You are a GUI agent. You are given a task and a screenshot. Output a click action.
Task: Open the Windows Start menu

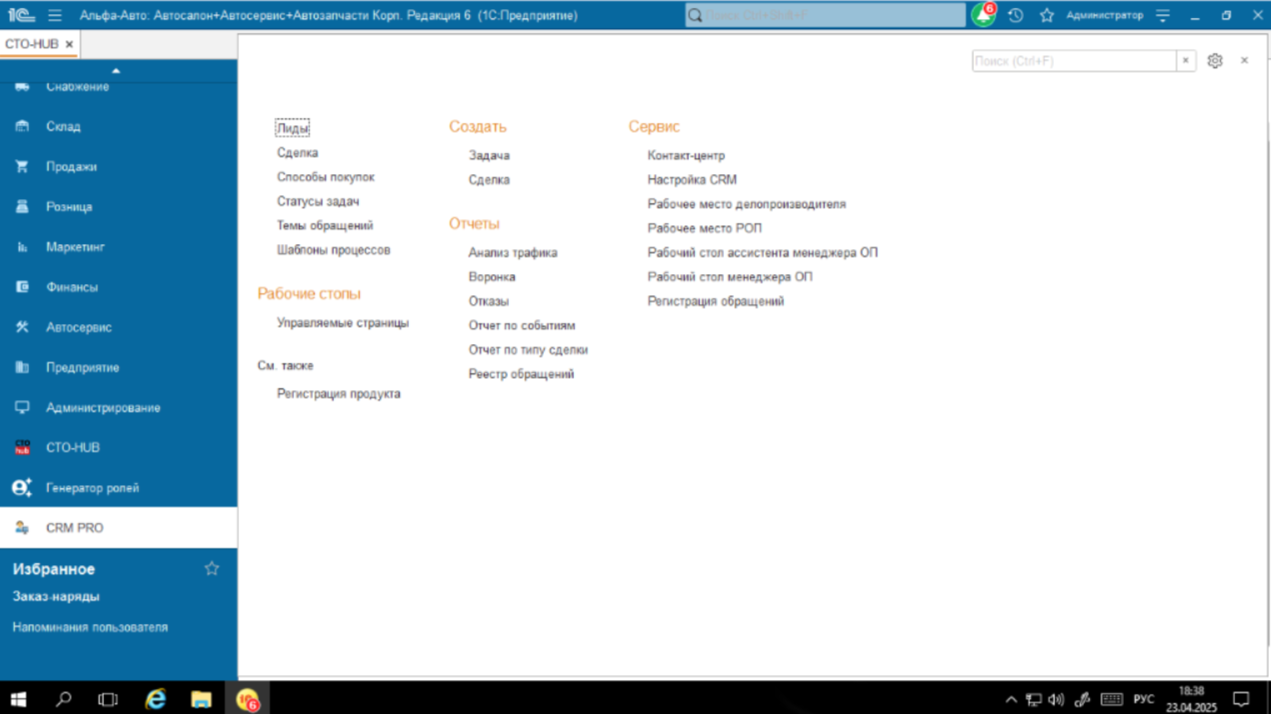(x=18, y=699)
